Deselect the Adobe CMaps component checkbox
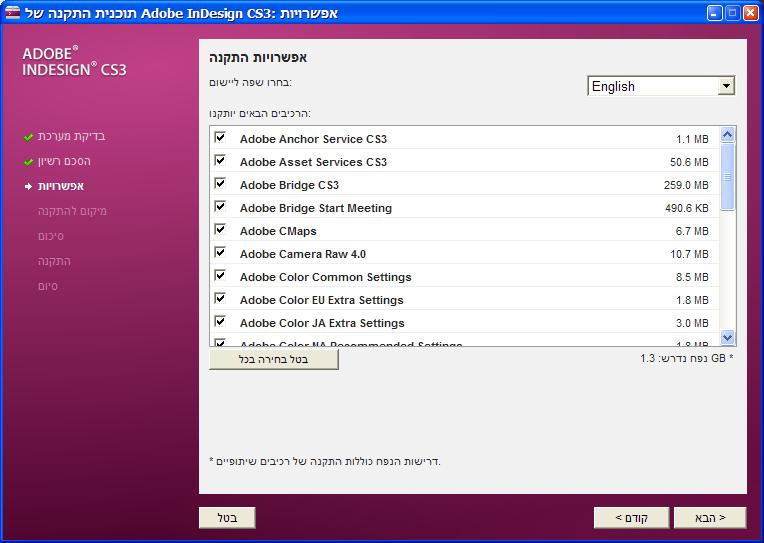 [x=220, y=229]
